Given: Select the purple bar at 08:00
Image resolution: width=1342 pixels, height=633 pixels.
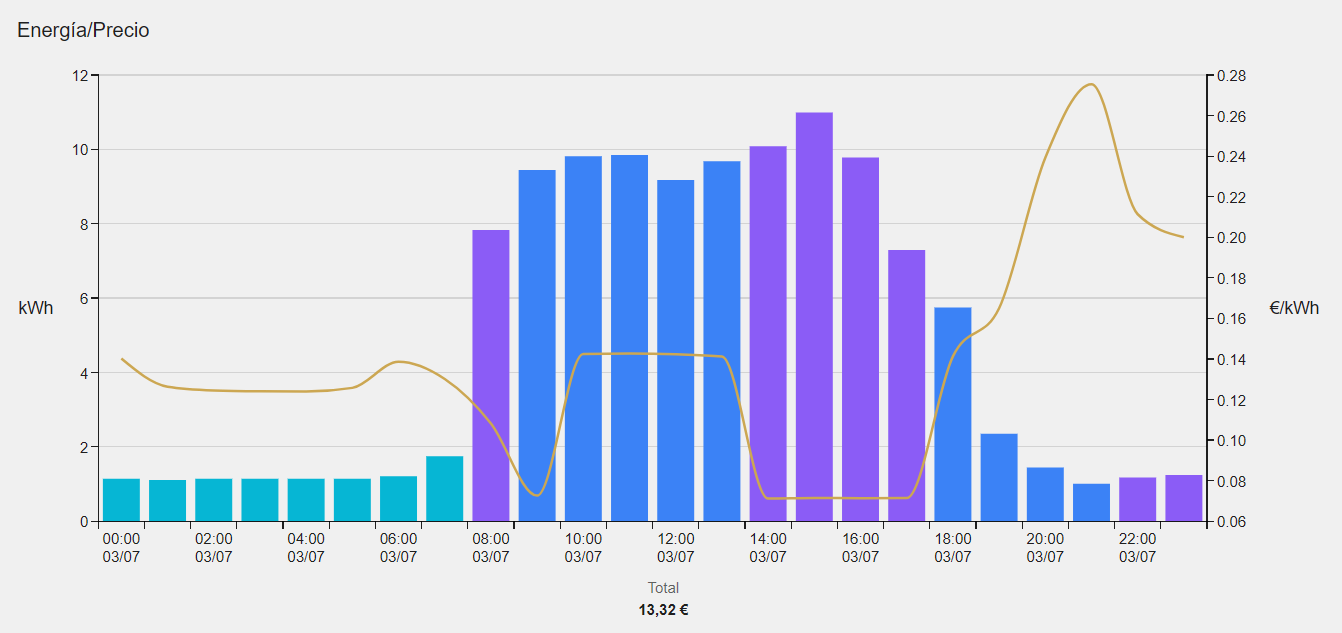Looking at the screenshot, I should 491,376.
